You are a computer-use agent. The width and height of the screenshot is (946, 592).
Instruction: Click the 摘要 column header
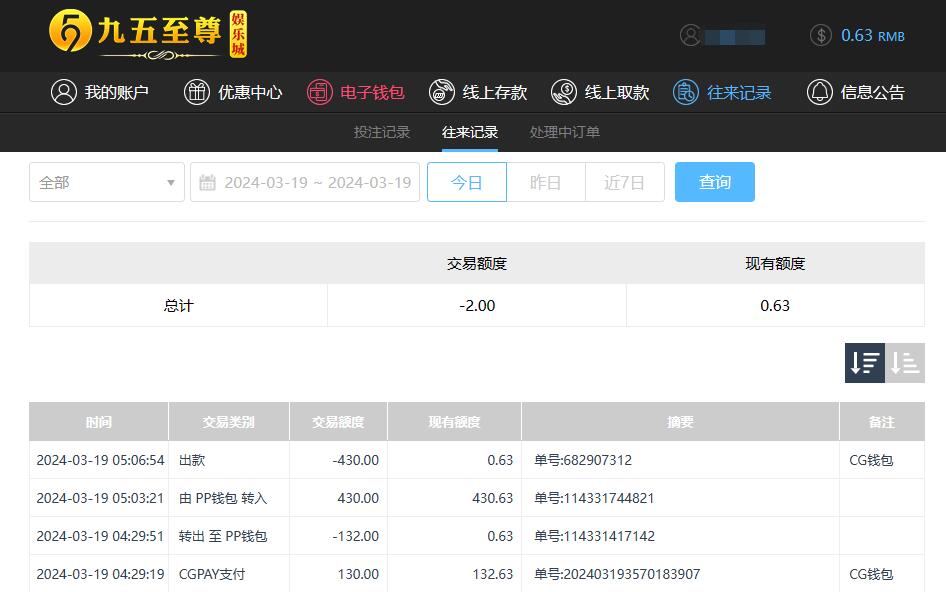(x=681, y=422)
